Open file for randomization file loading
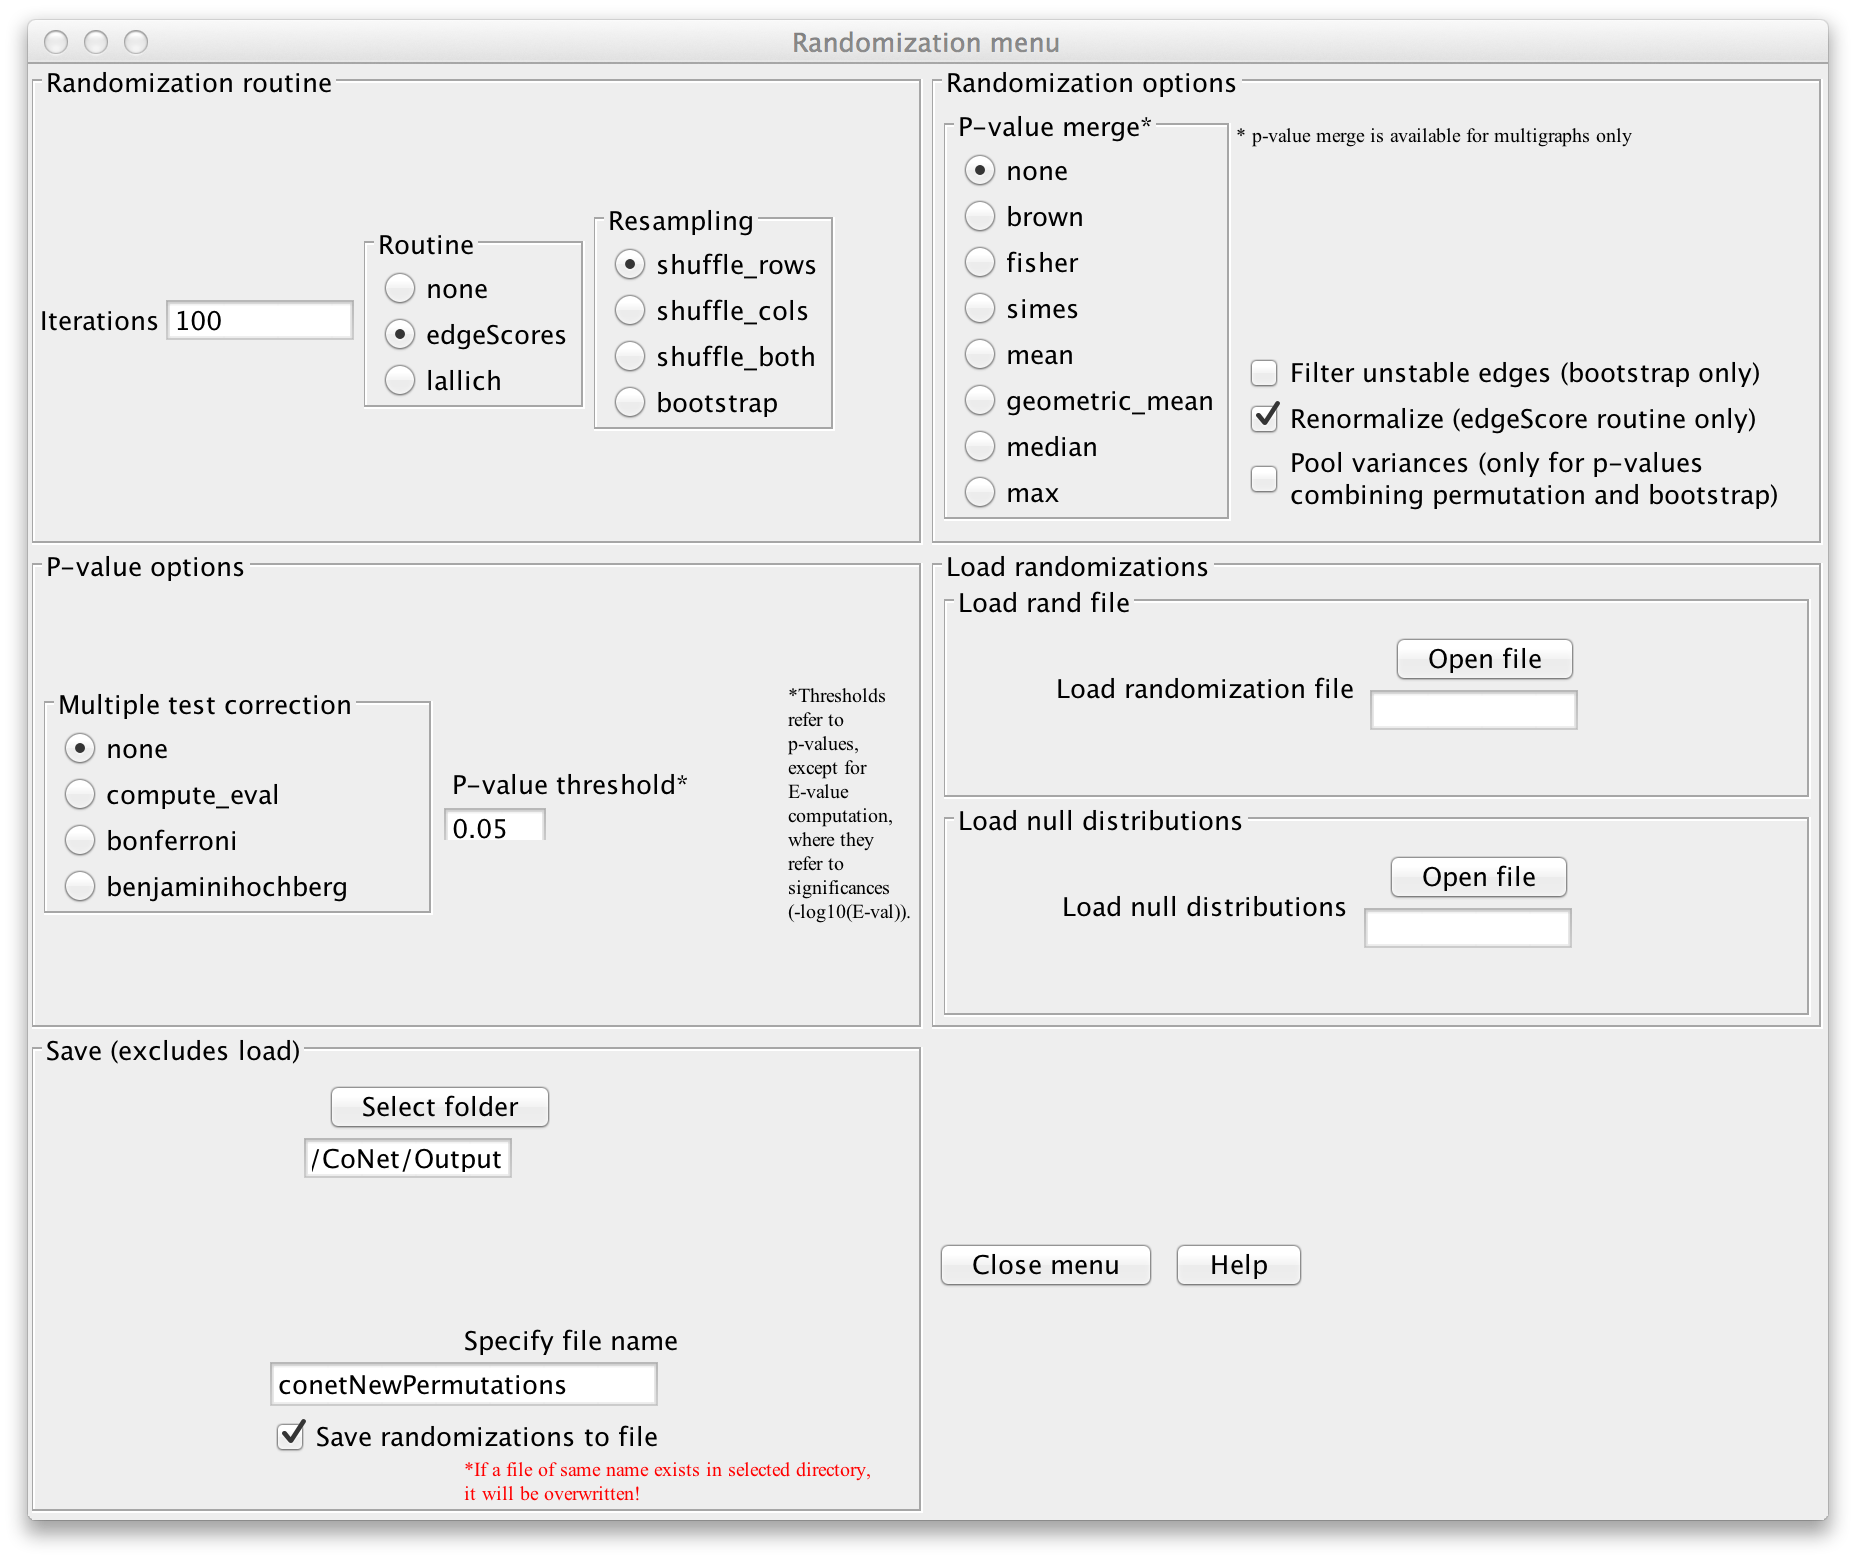 tap(1484, 659)
